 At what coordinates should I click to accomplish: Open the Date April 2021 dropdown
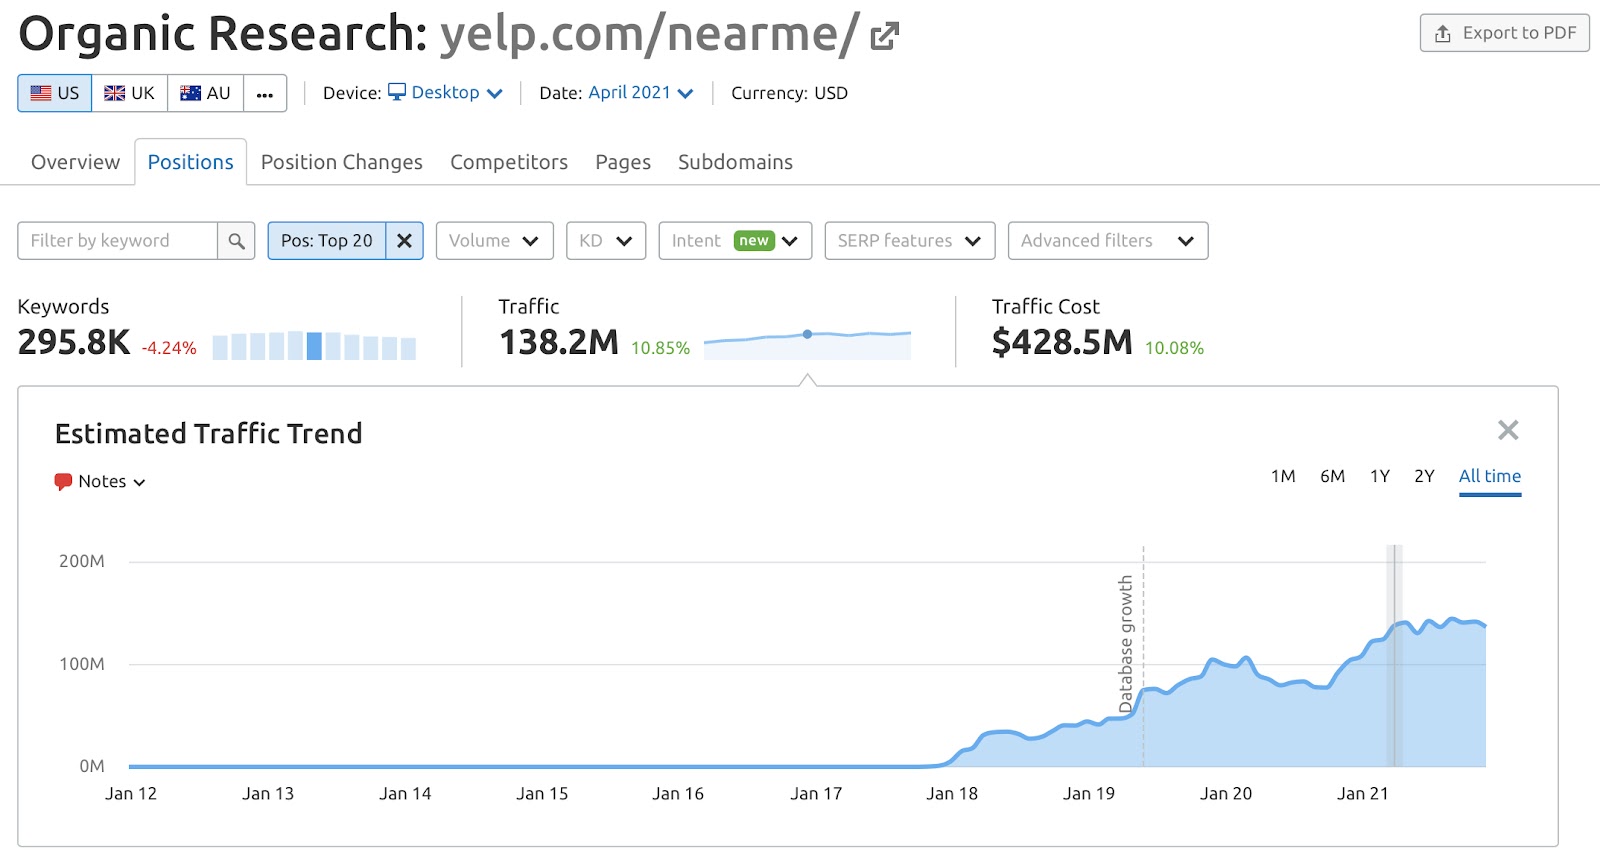point(641,93)
